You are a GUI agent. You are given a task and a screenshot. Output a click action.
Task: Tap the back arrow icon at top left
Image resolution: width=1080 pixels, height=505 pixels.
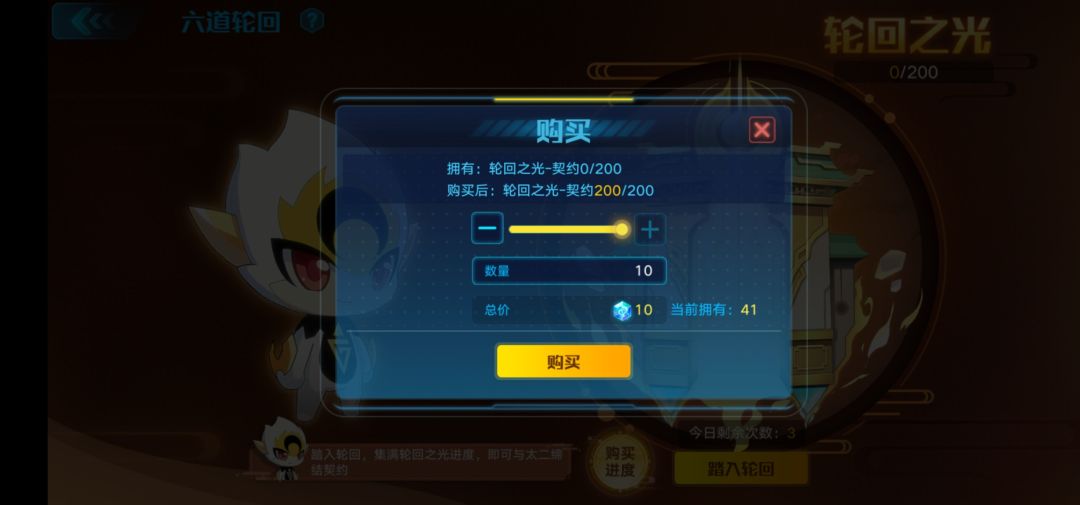point(92,21)
